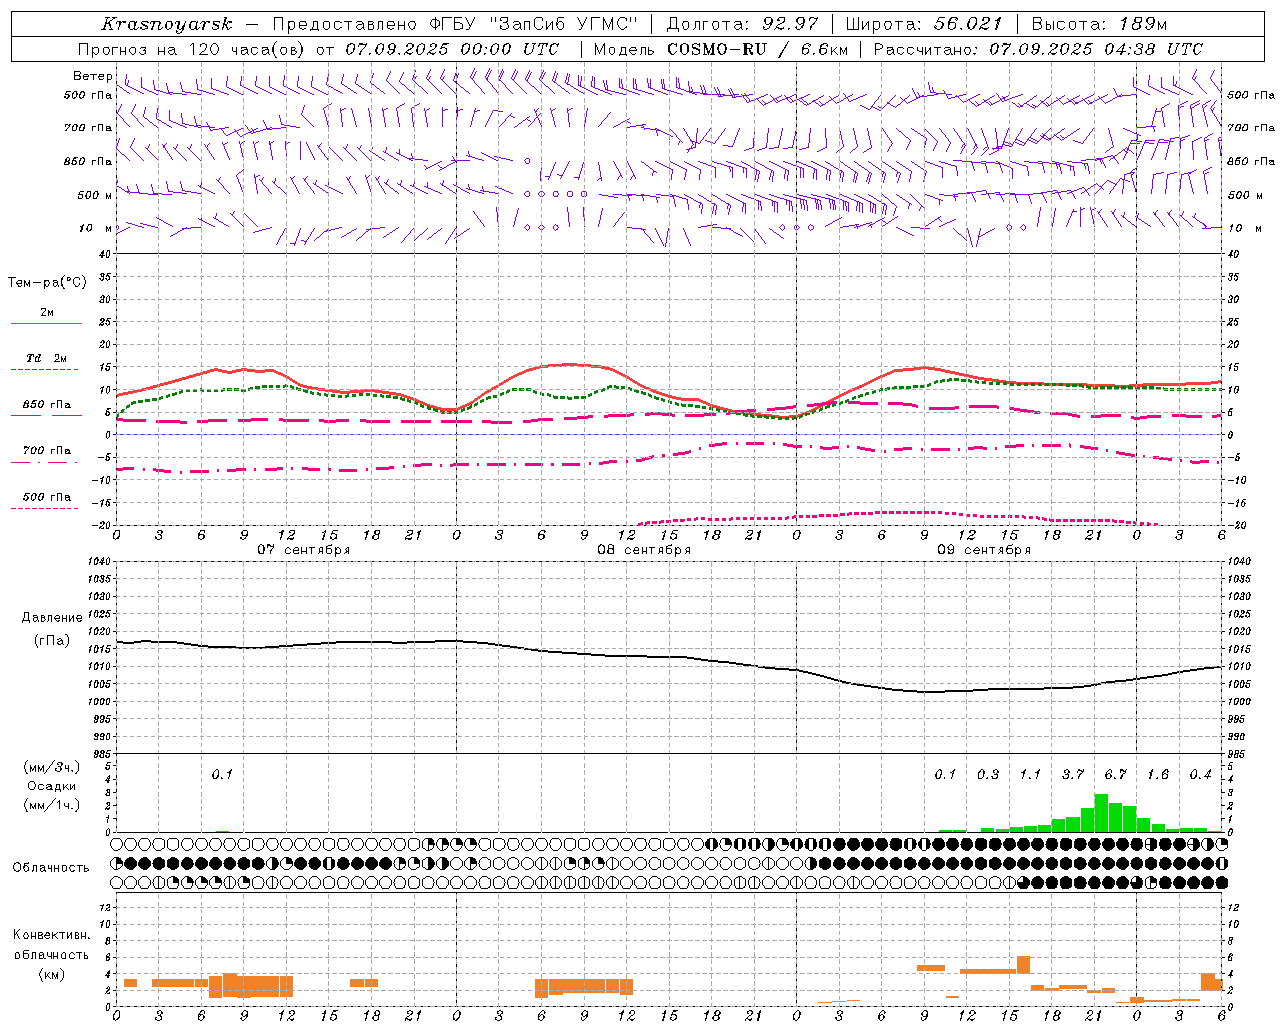Click the "(мм/1ч.)" precipitation unit label
The width and height of the screenshot is (1280, 1024).
[x=52, y=805]
